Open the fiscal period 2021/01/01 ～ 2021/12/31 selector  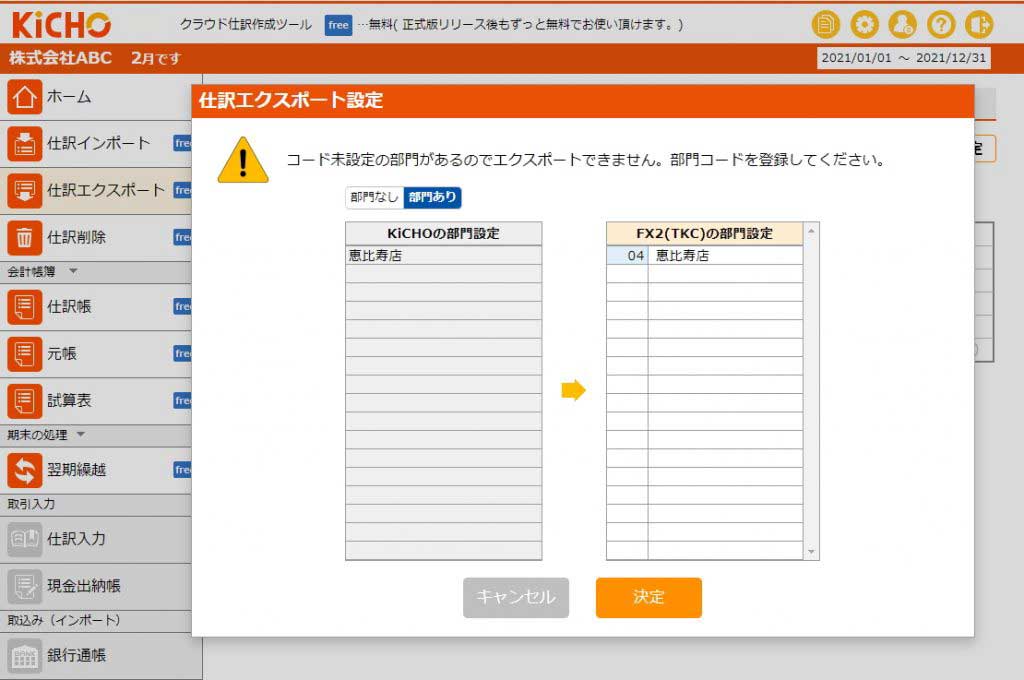point(903,58)
